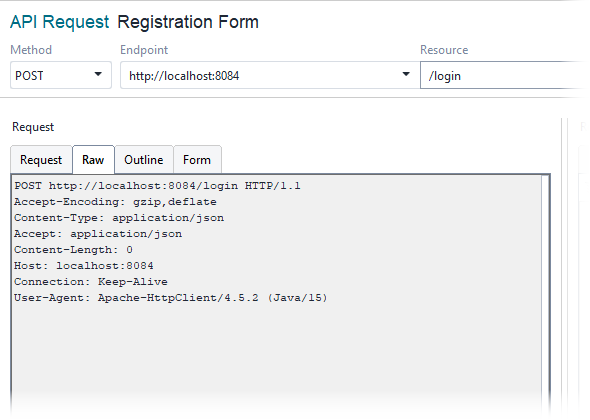Expand the Endpoint dropdown arrow
This screenshot has width=590, height=420.
[x=406, y=75]
